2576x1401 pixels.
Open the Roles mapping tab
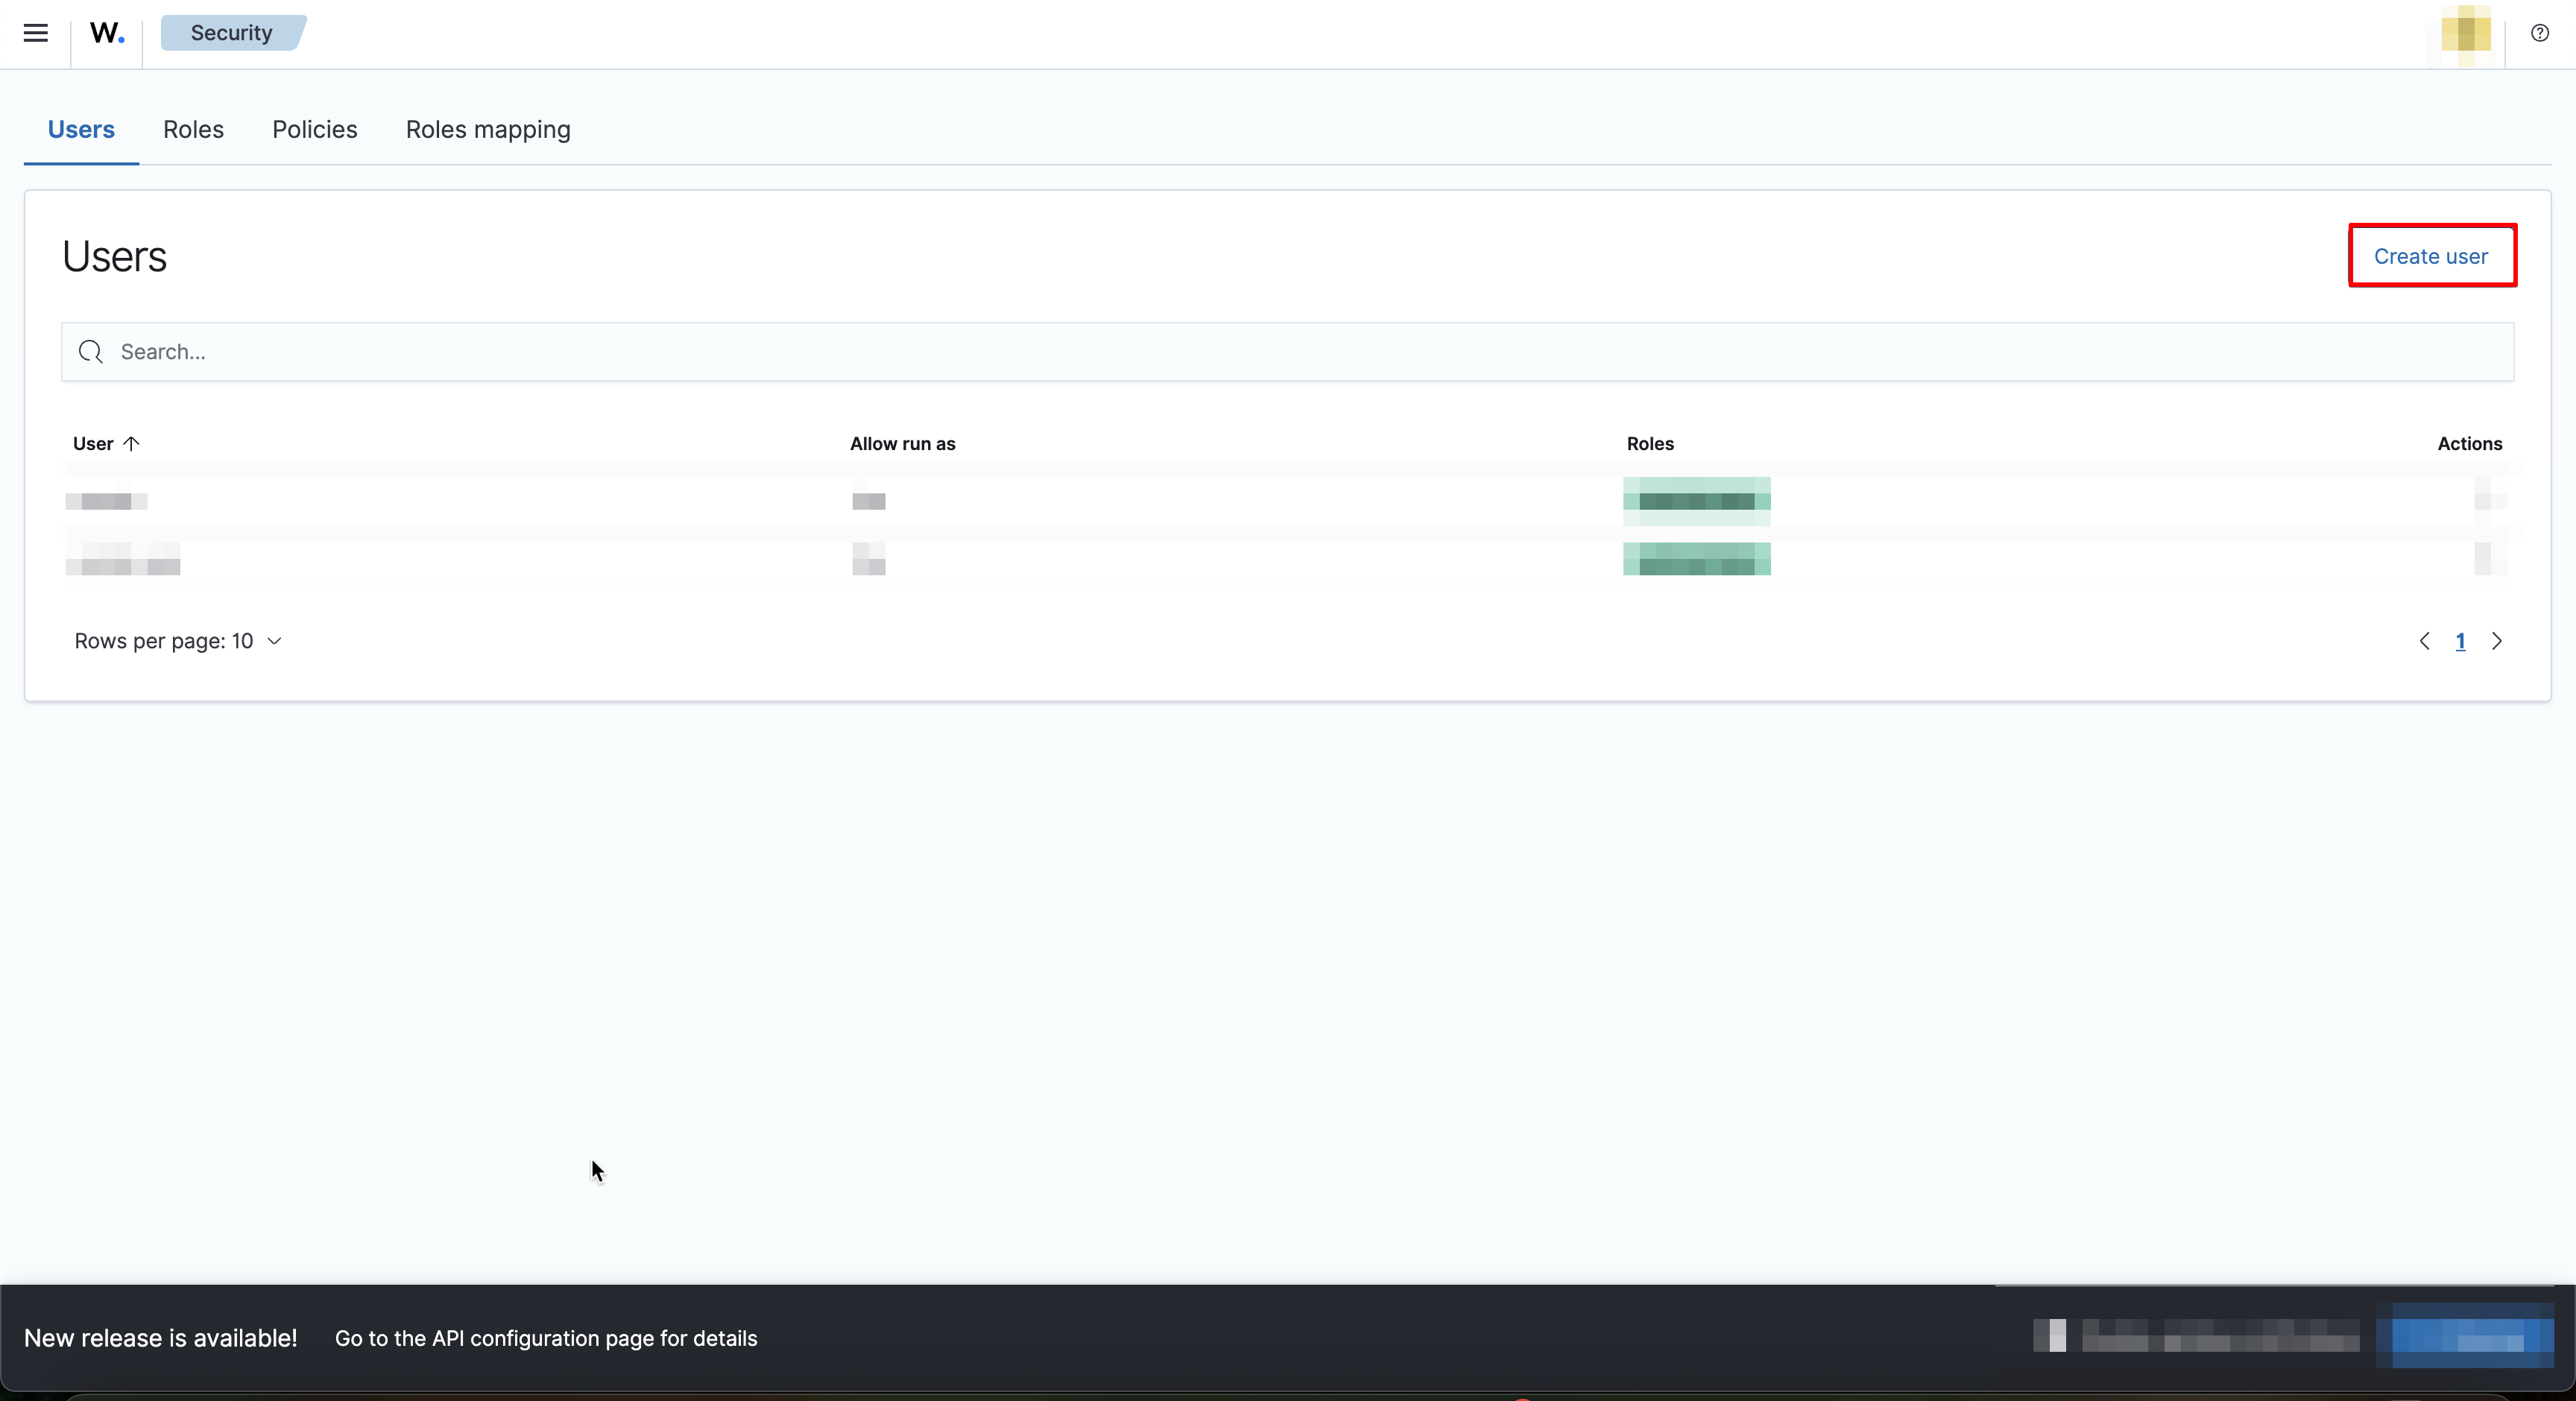click(x=487, y=129)
